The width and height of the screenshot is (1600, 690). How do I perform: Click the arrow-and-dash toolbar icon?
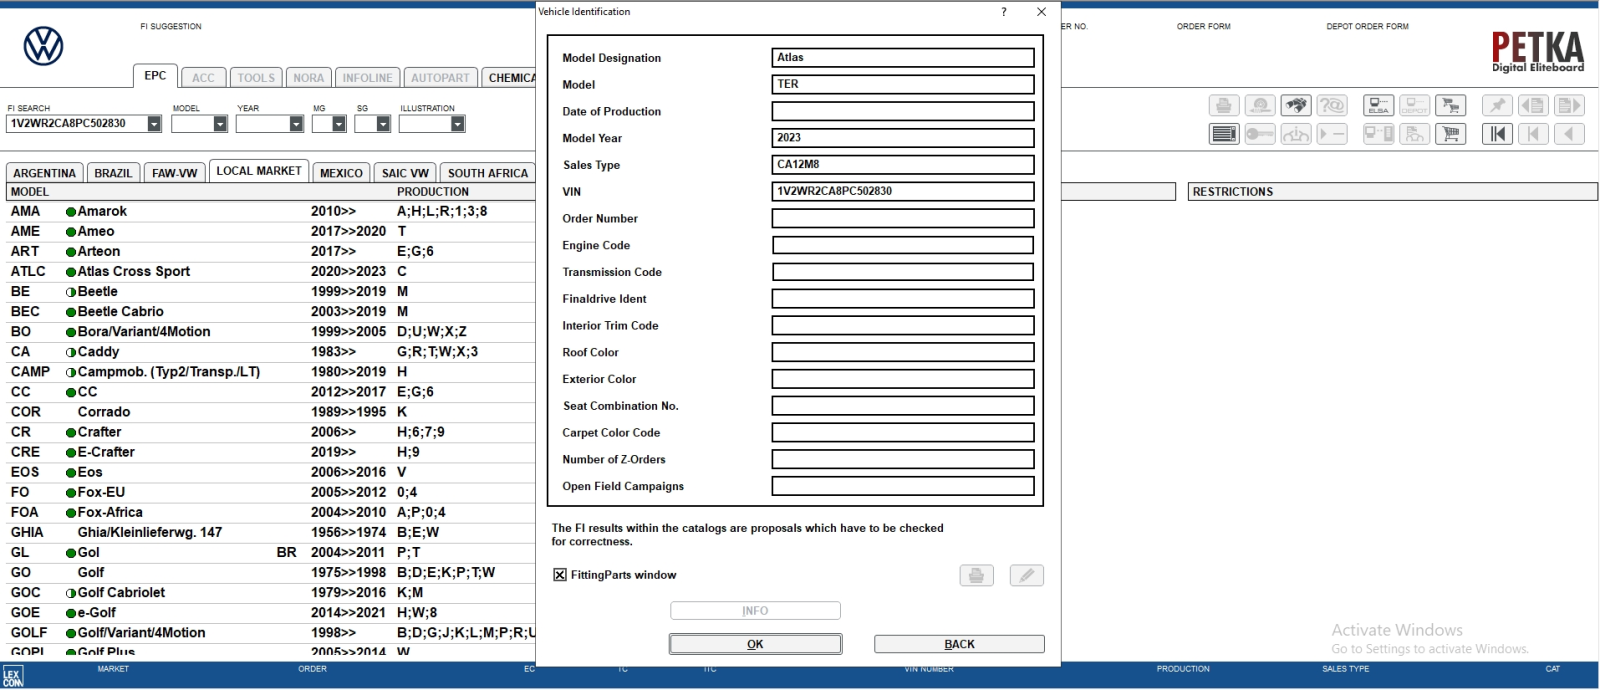1332,133
